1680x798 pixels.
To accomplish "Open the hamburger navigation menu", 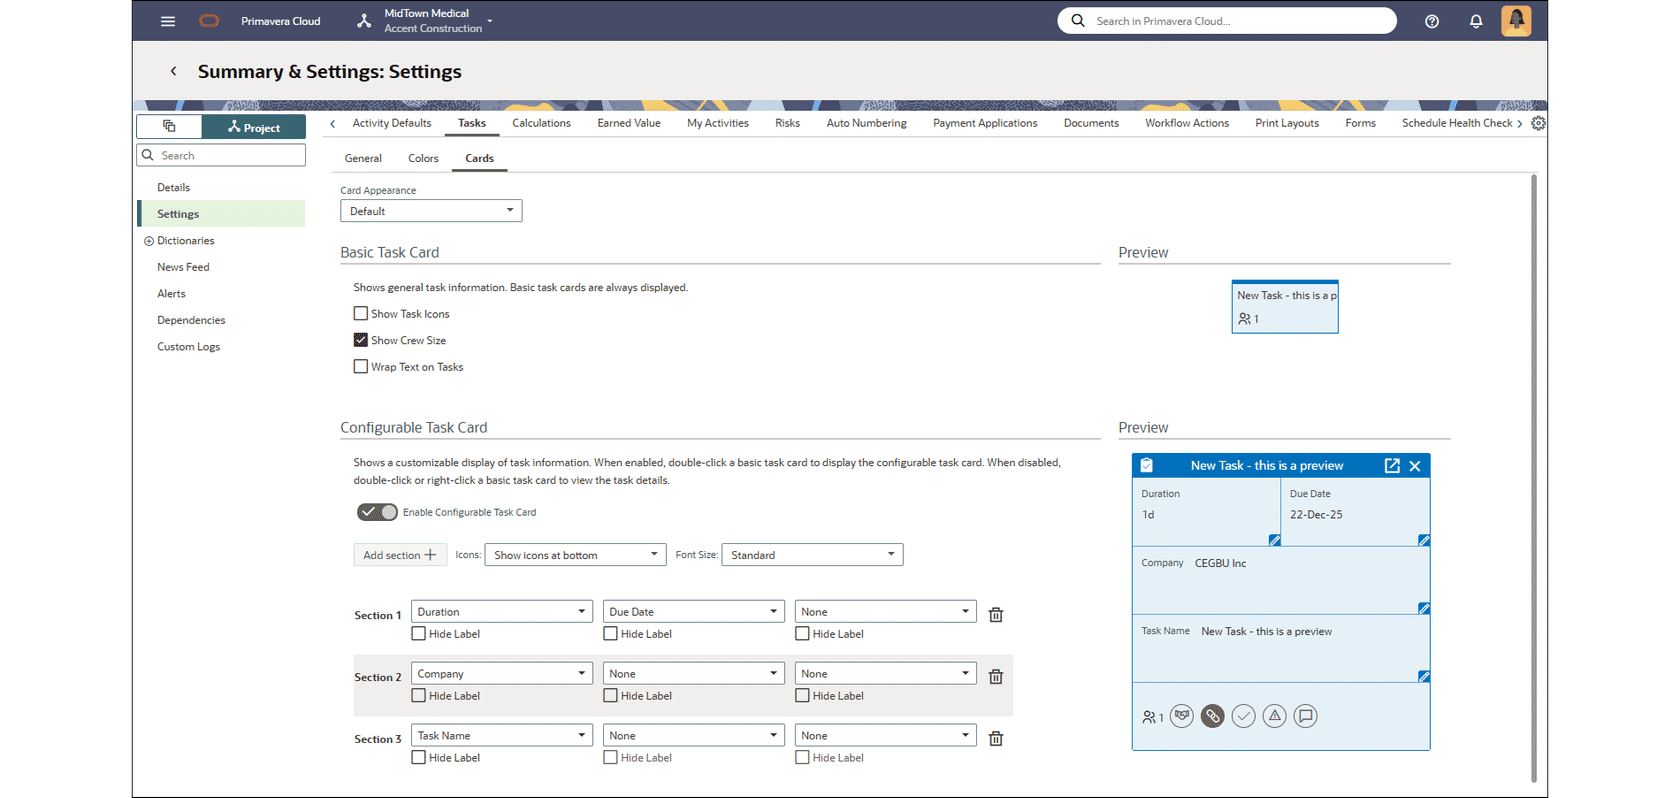I will click(x=168, y=21).
